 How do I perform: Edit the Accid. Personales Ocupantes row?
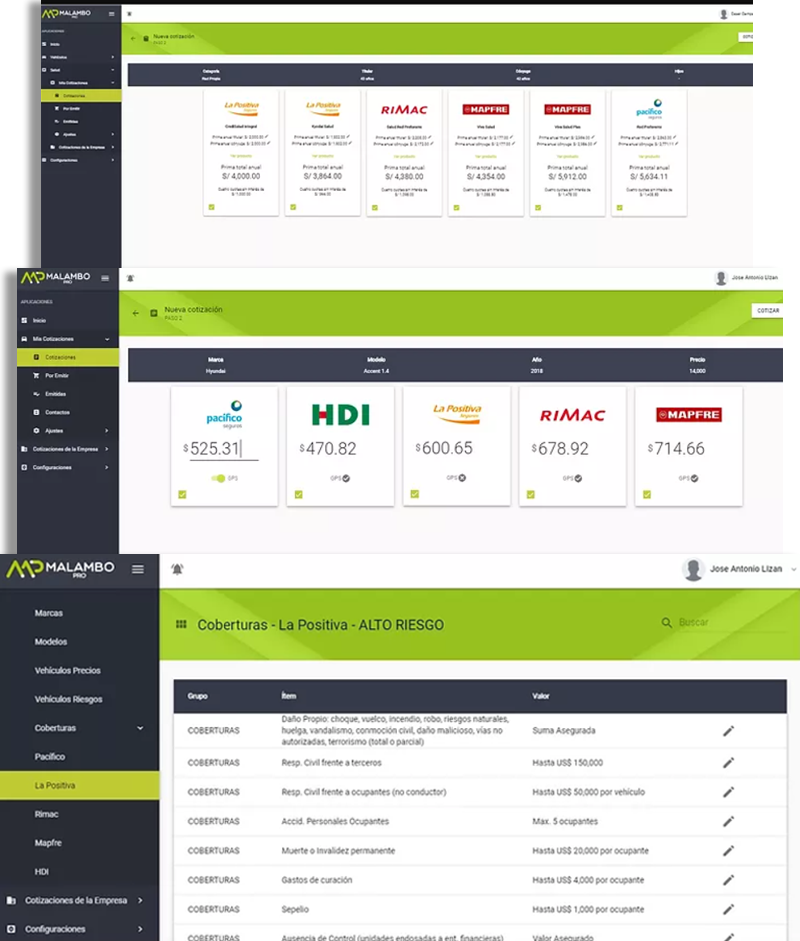(x=728, y=822)
